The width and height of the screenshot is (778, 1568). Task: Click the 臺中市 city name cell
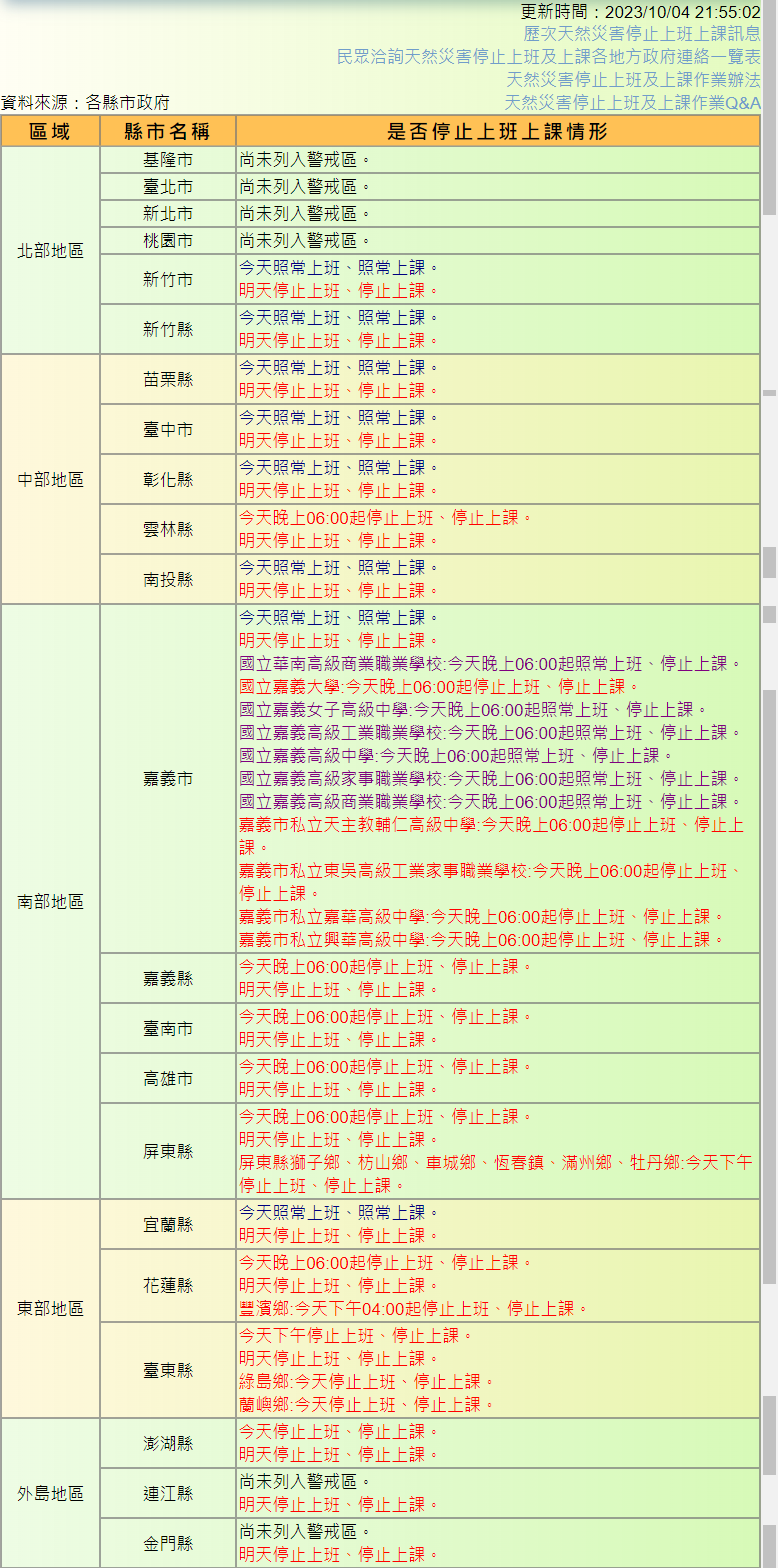point(168,429)
